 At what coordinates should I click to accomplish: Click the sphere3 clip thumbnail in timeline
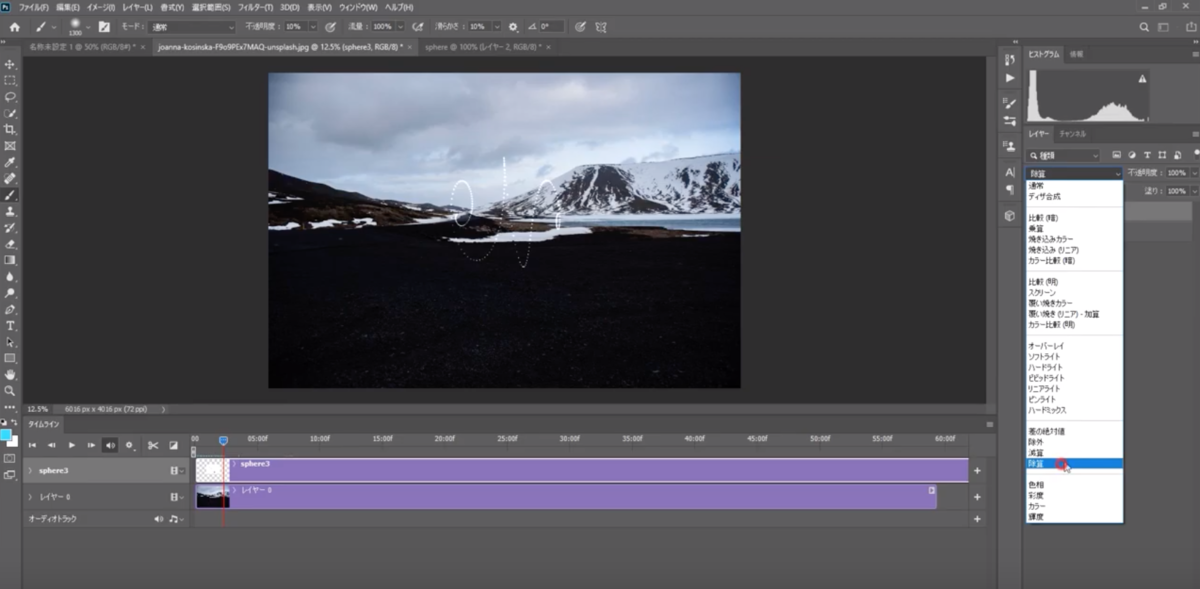tap(212, 470)
